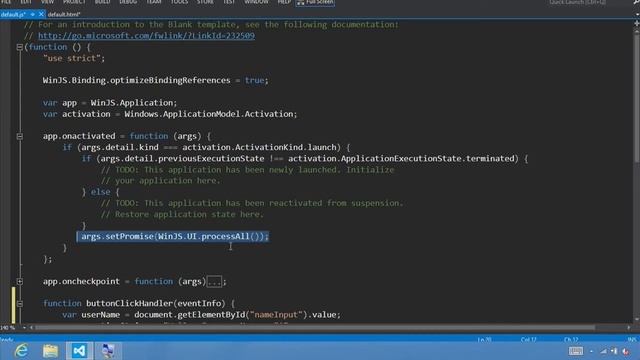Click the vertical scrollbar down arrow
This screenshot has width=640, height=360.
(637, 320)
